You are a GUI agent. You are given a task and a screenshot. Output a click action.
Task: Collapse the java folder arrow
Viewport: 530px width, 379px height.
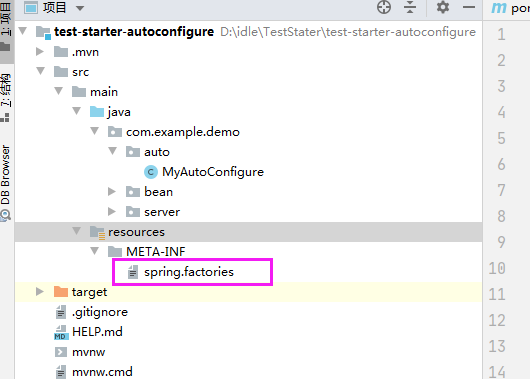(x=77, y=111)
